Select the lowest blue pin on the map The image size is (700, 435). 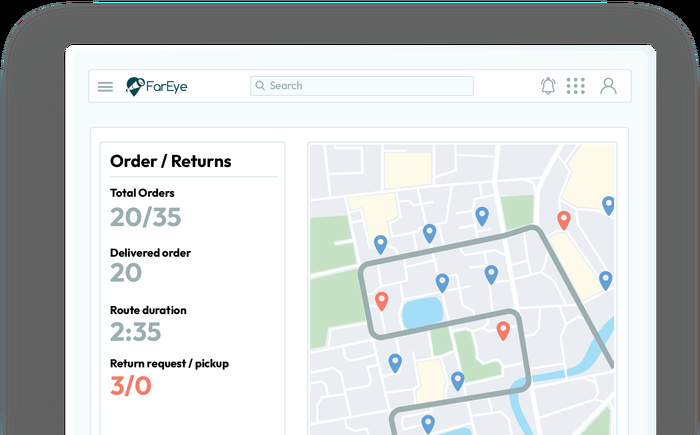(x=428, y=424)
